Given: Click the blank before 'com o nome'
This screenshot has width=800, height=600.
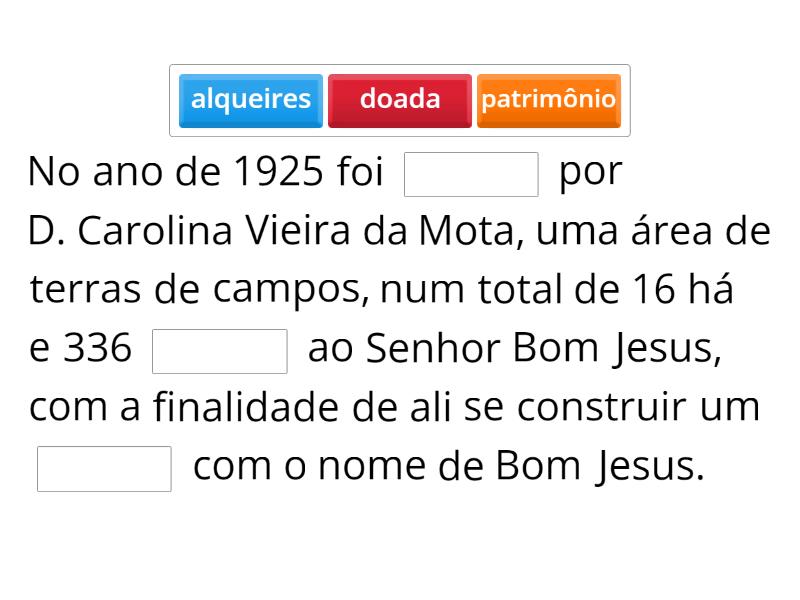Looking at the screenshot, I should 104,469.
